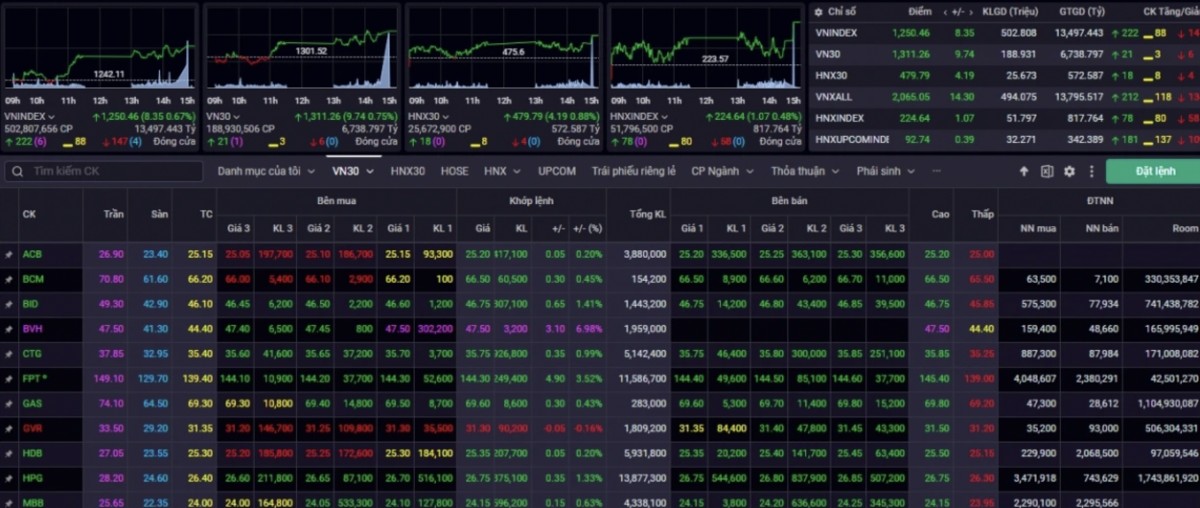Toggle the pin on the HPG row
Image resolution: width=1200 pixels, height=508 pixels.
click(9, 479)
